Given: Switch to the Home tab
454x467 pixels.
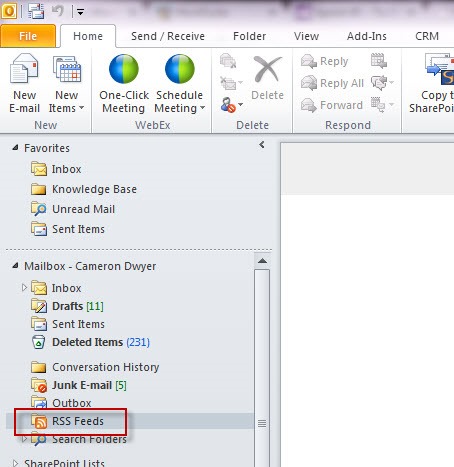Looking at the screenshot, I should [88, 36].
